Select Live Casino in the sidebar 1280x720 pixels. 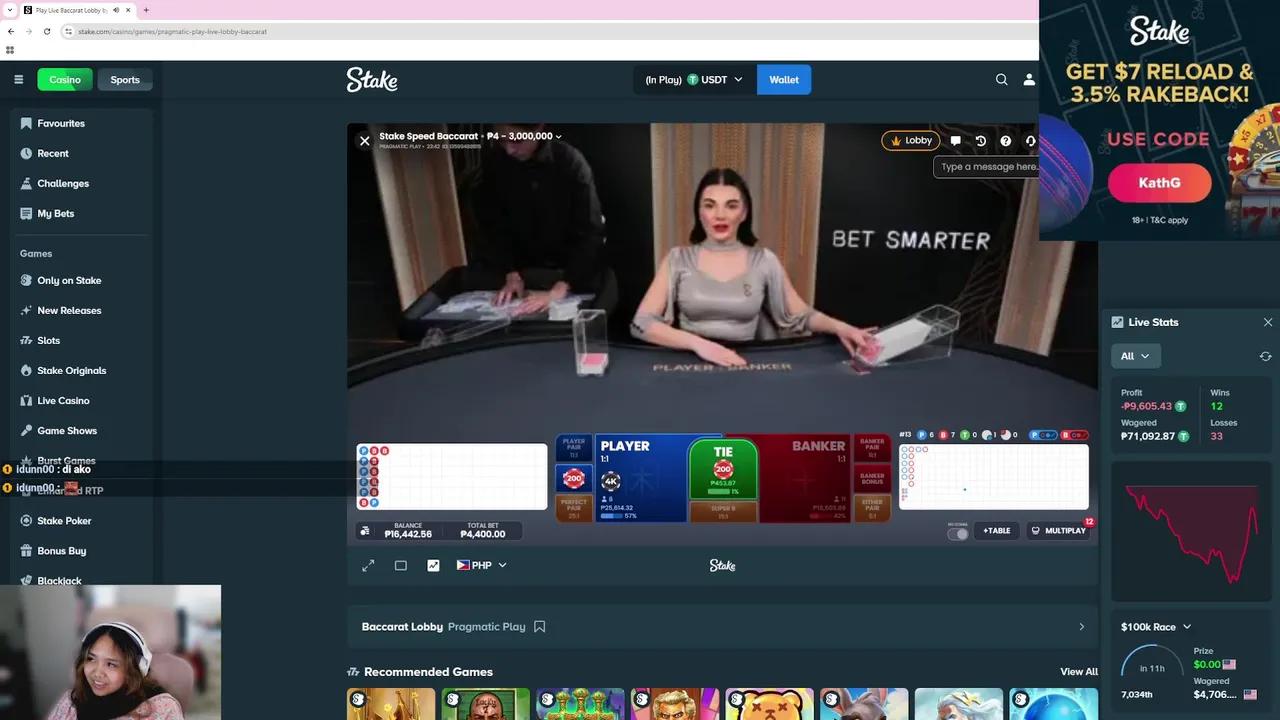point(63,400)
